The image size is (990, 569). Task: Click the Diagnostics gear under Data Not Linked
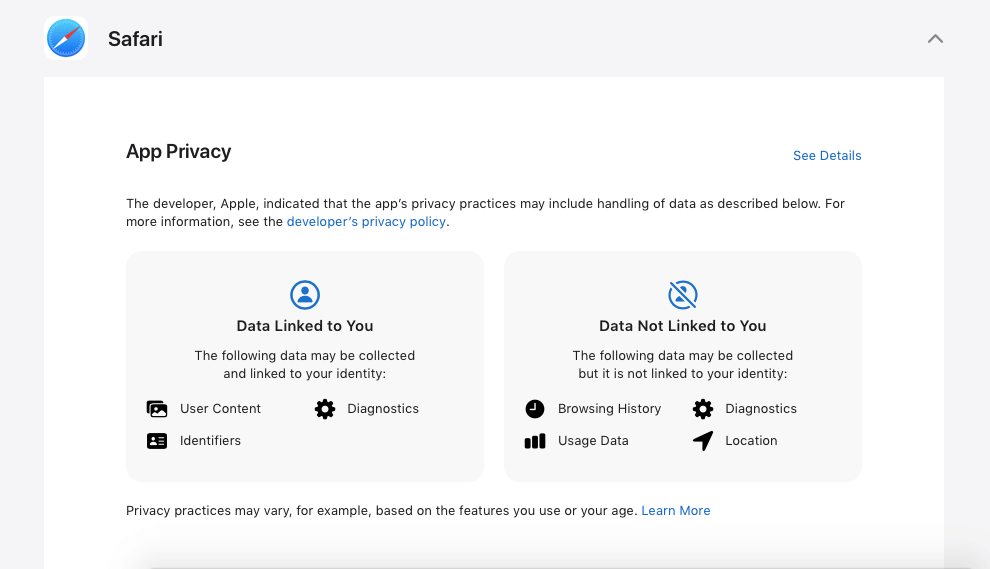[703, 409]
